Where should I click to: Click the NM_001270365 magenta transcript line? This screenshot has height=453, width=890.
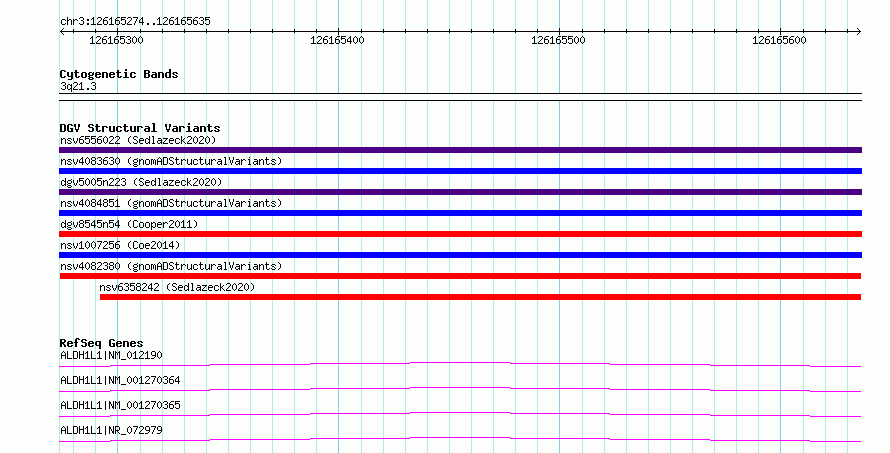pyautogui.click(x=460, y=414)
